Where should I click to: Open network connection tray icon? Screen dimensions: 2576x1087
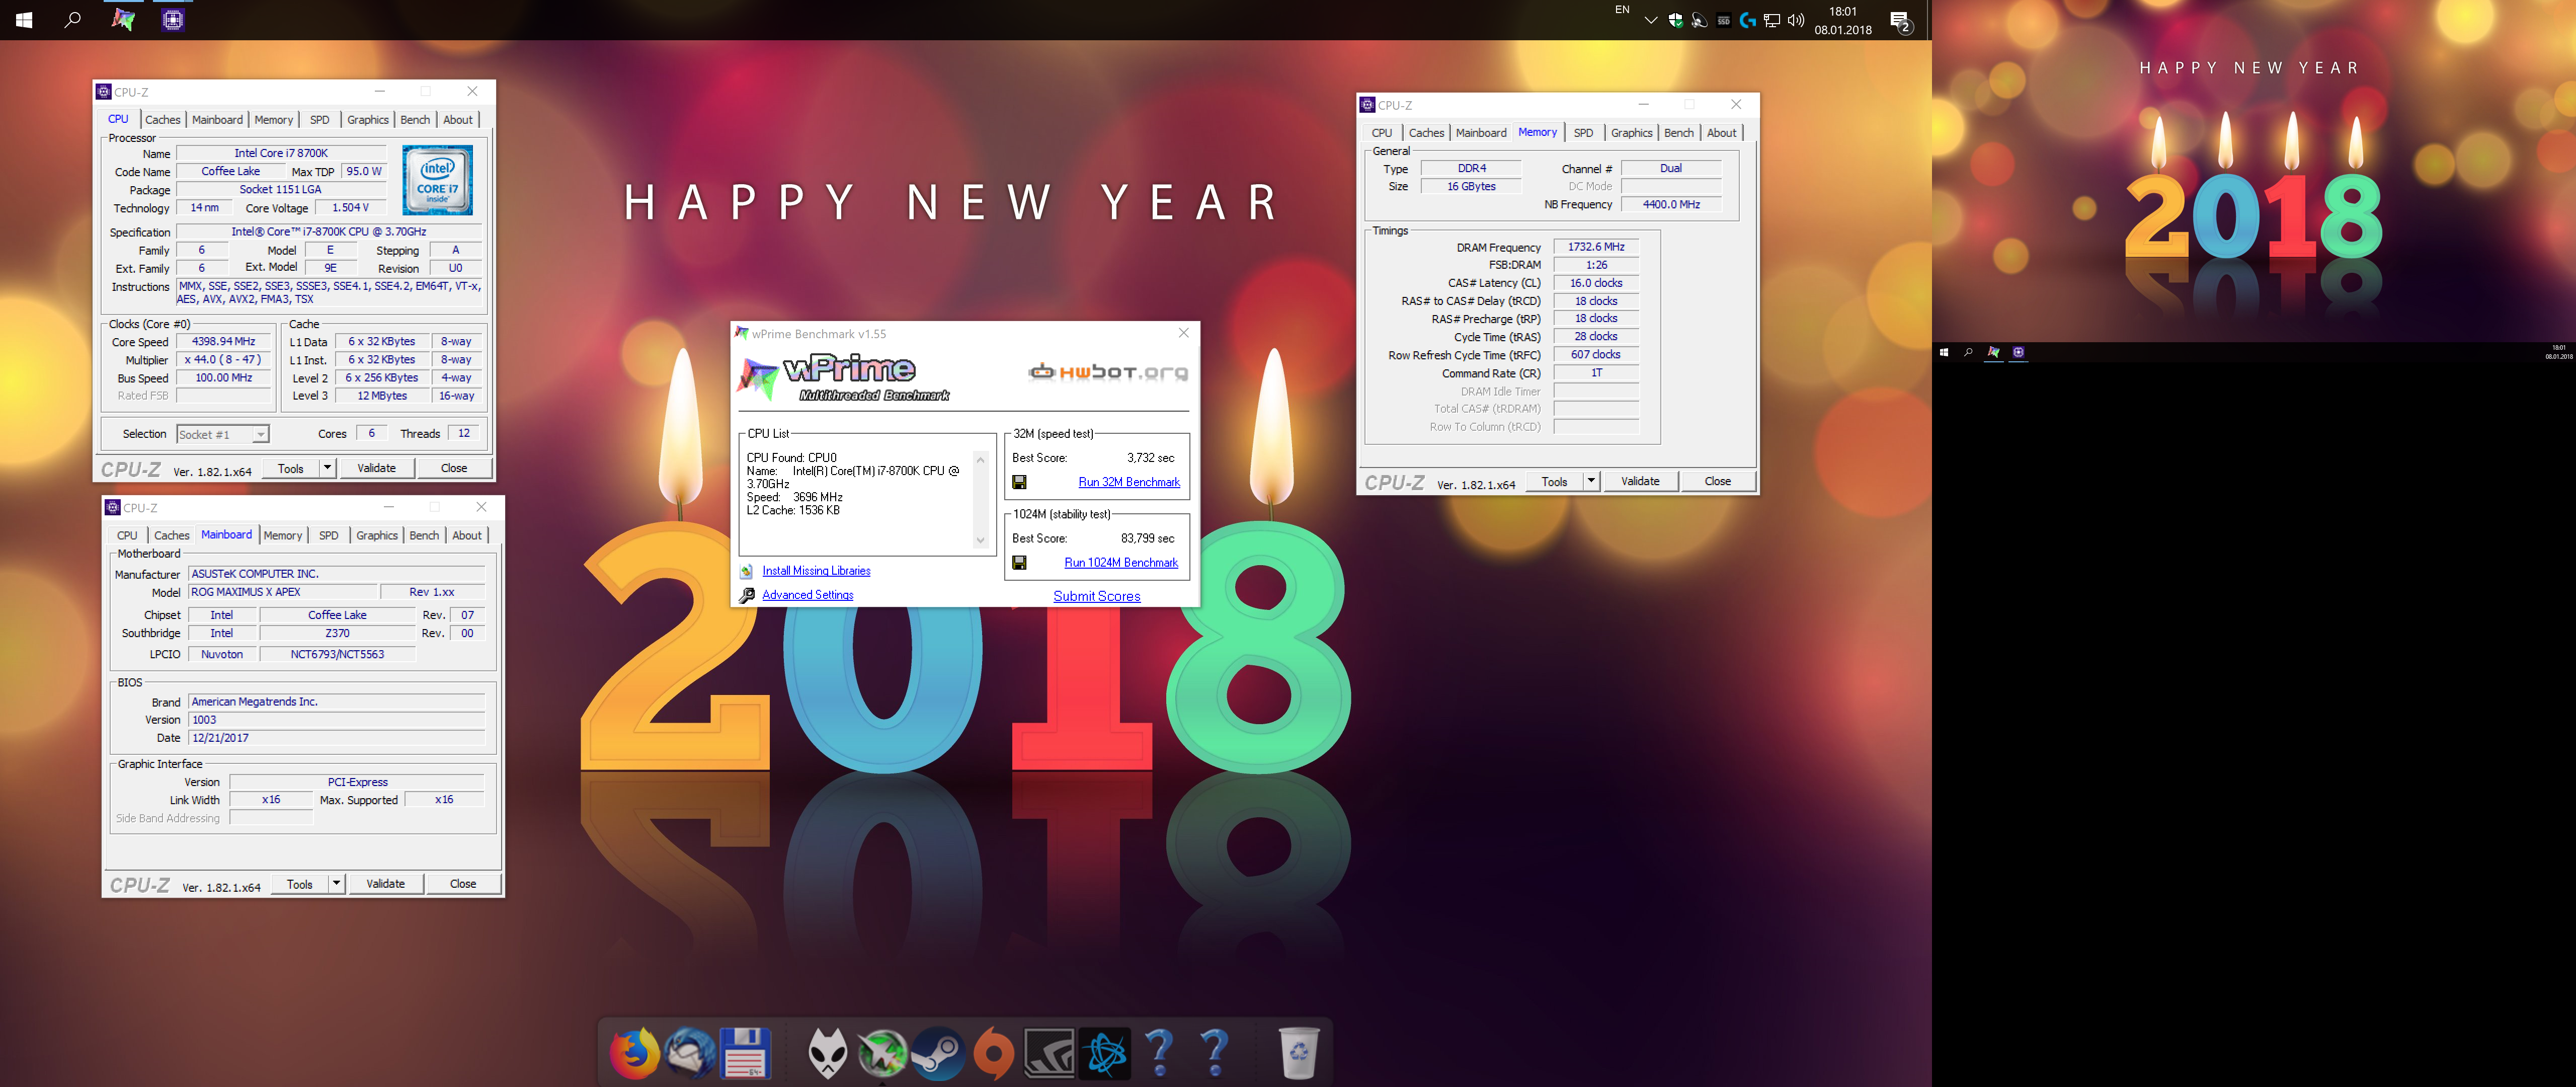(1772, 20)
